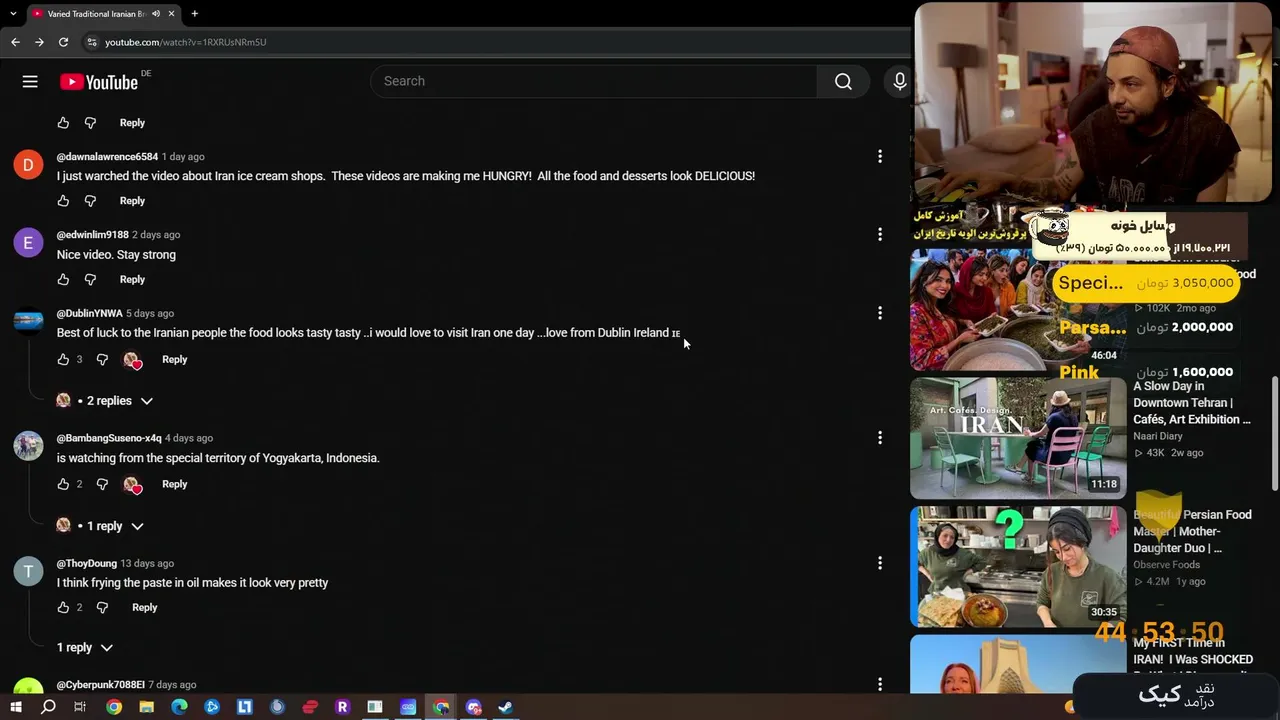Screen dimensions: 1280x720
Task: Go to YouTube home via the logo
Action: click(99, 82)
